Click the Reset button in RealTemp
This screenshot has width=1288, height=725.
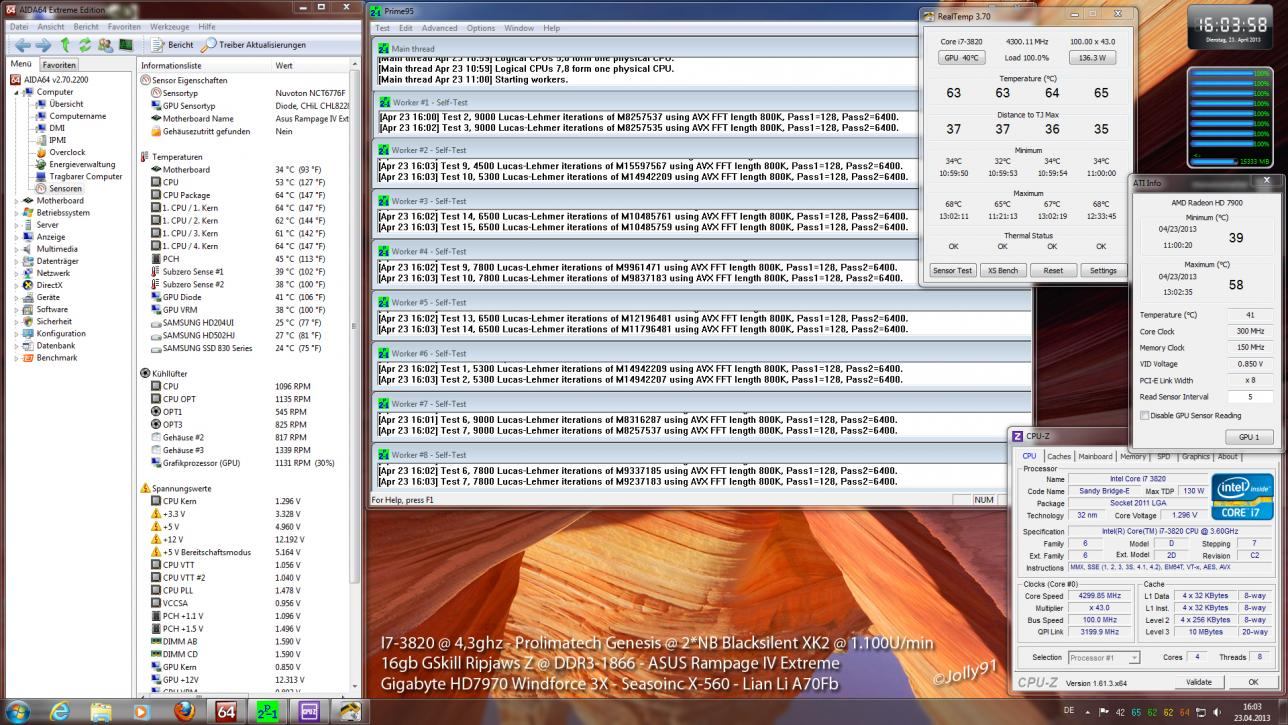[x=1052, y=270]
